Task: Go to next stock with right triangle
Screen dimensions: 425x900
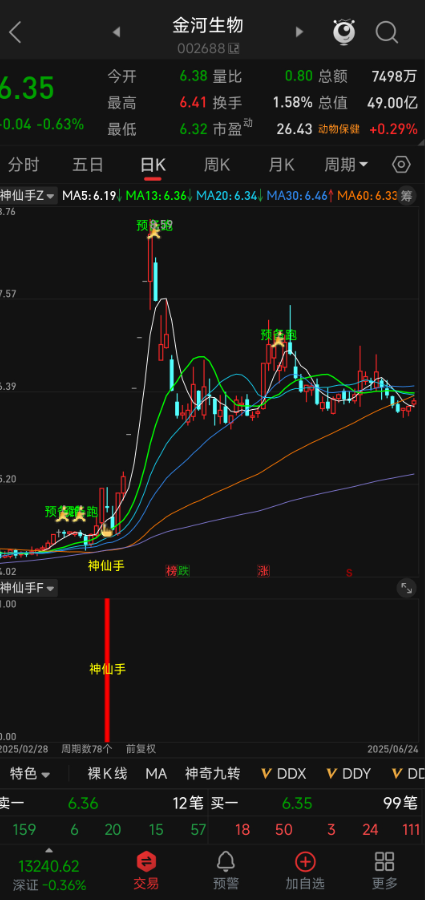Action: click(299, 32)
